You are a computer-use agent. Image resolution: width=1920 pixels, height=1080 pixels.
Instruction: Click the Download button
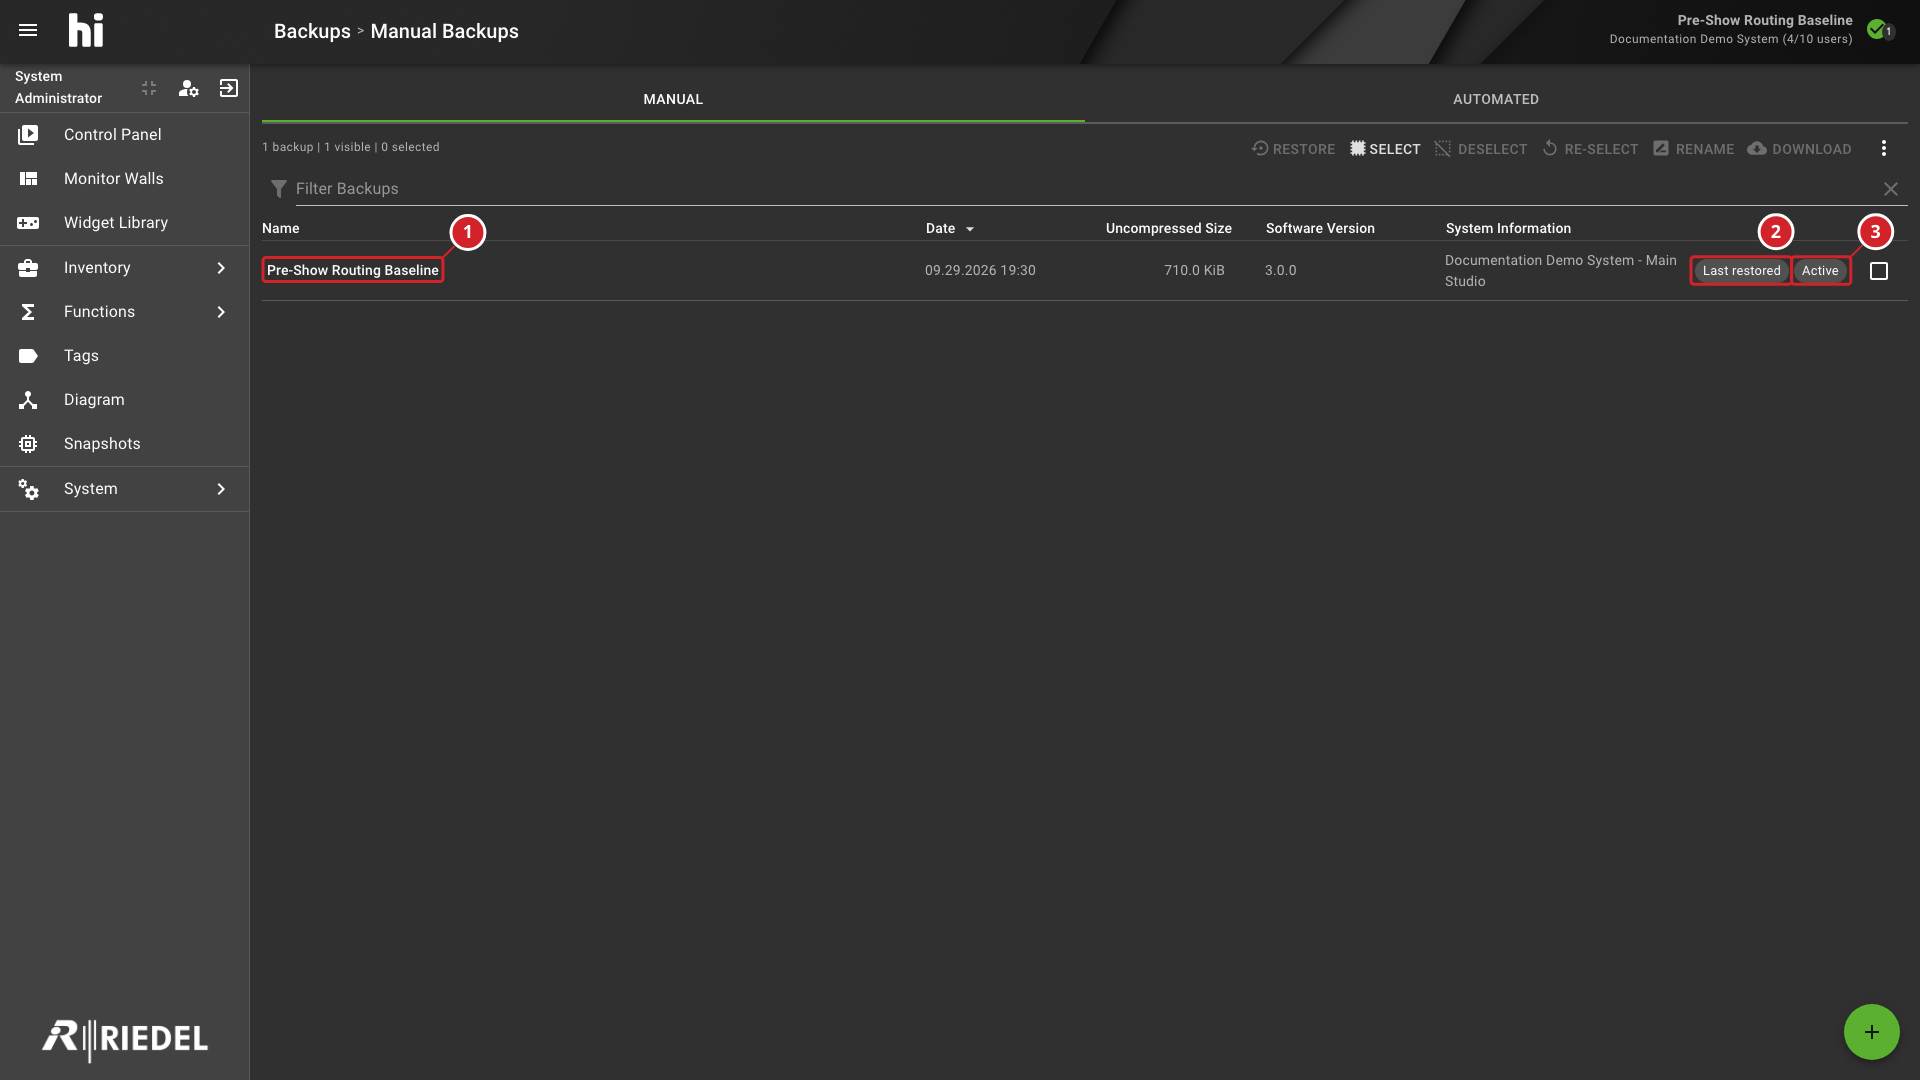[1799, 149]
